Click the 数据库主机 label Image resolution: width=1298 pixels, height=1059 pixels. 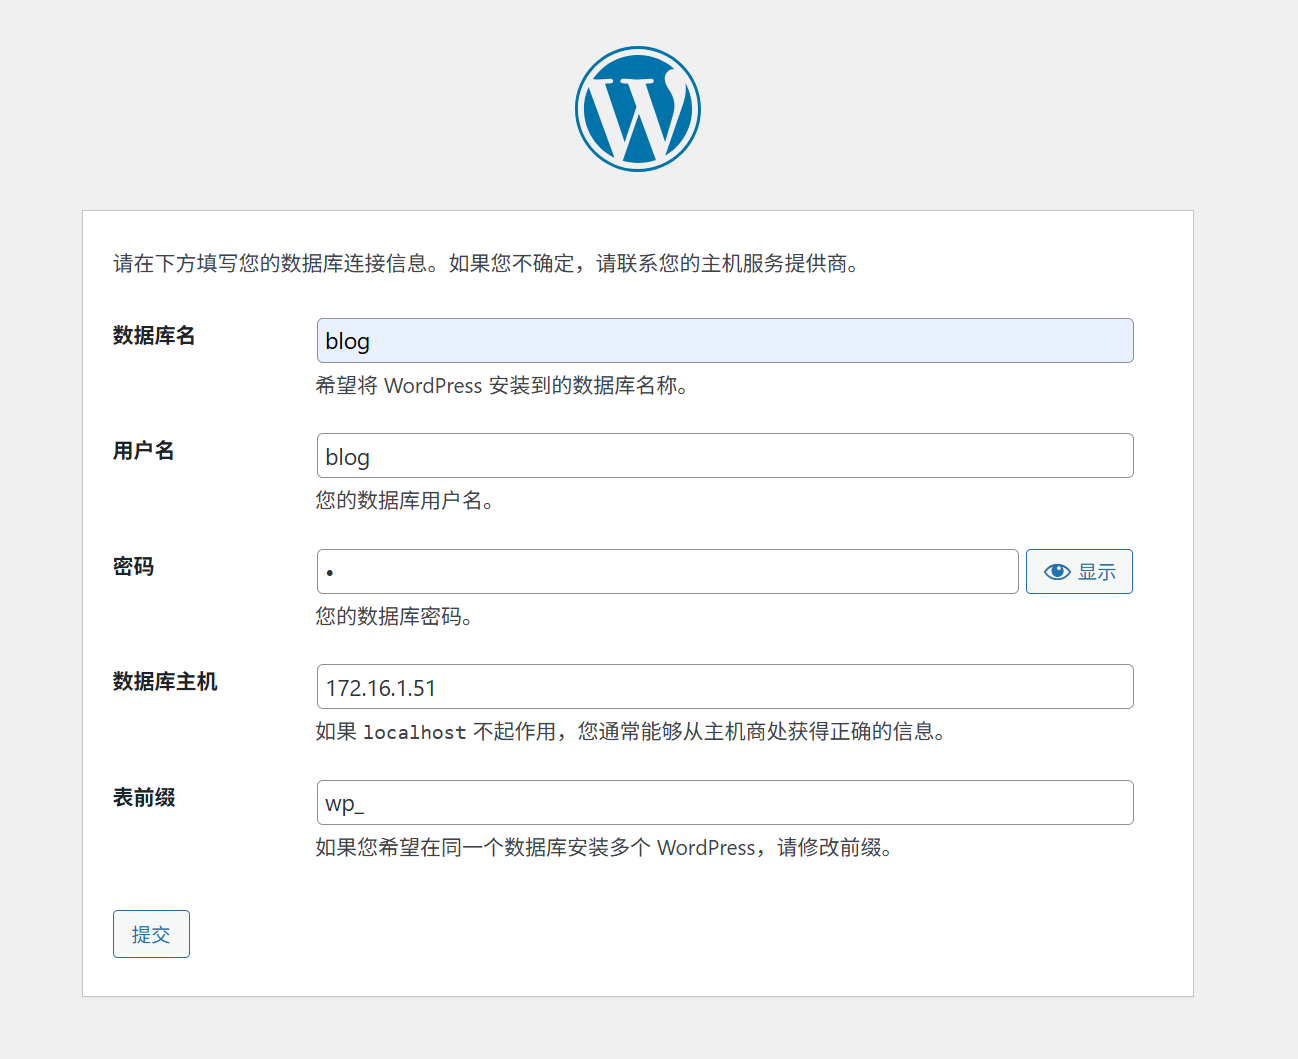pos(165,682)
